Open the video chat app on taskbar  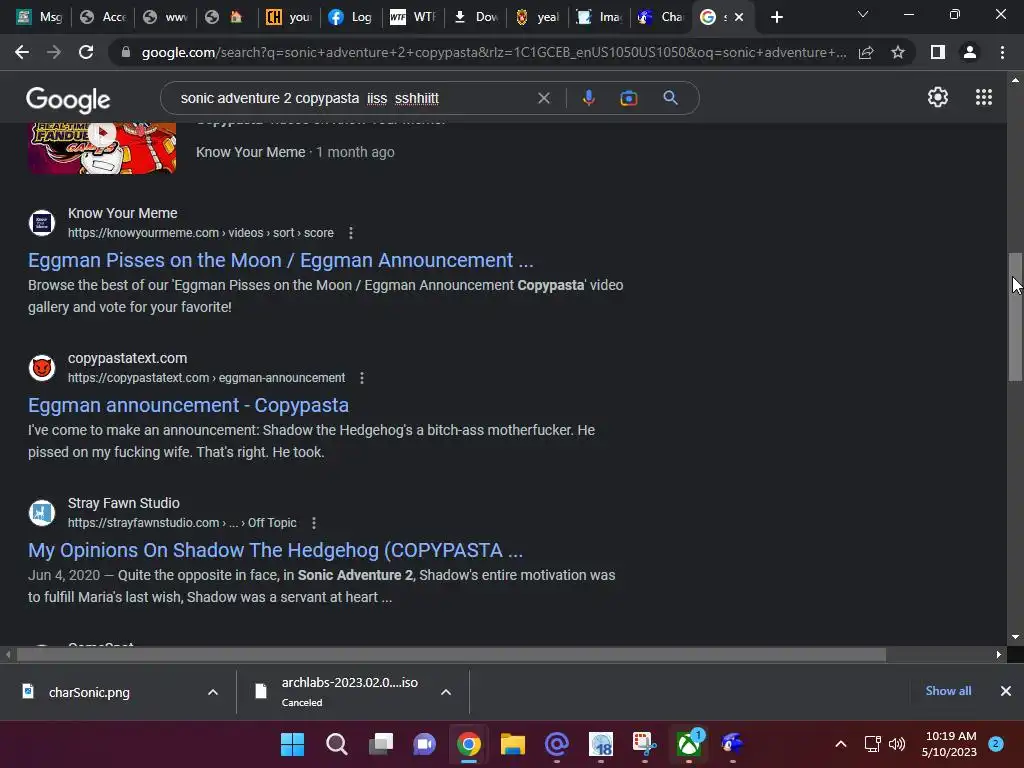coord(424,744)
